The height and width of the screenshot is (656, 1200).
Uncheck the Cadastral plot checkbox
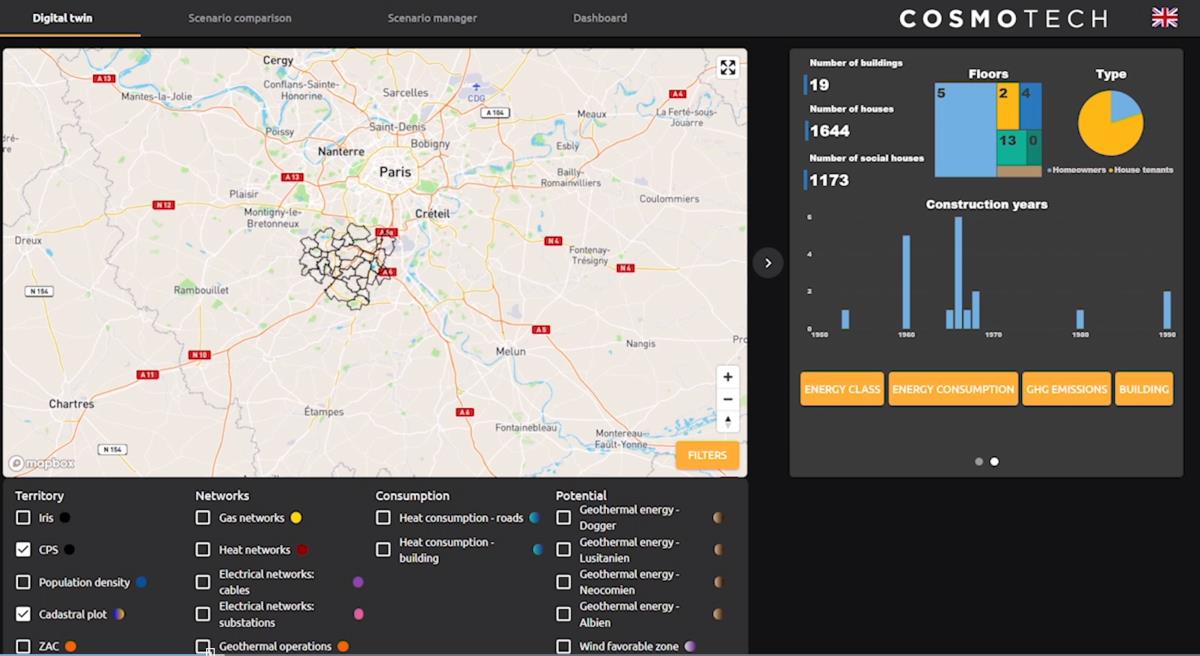coord(23,614)
